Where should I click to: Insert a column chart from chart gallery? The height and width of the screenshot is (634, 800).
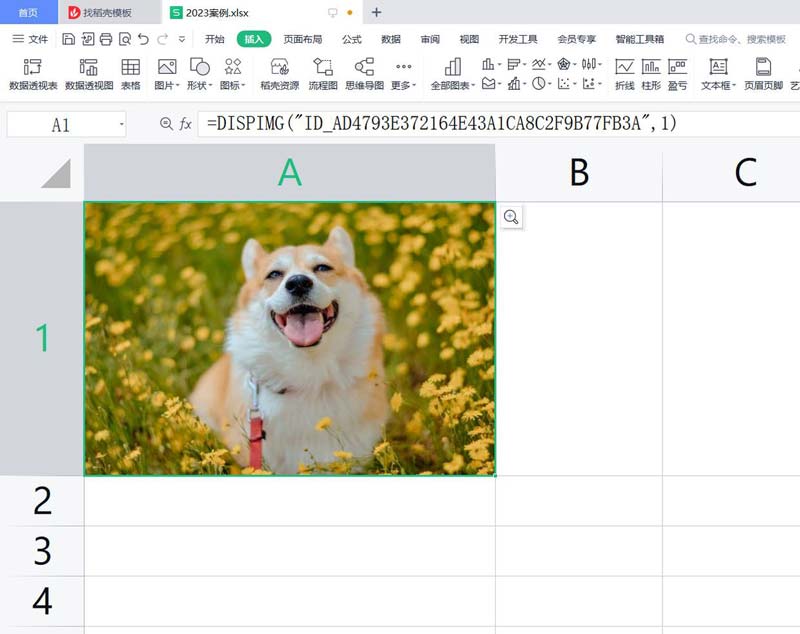tap(491, 64)
